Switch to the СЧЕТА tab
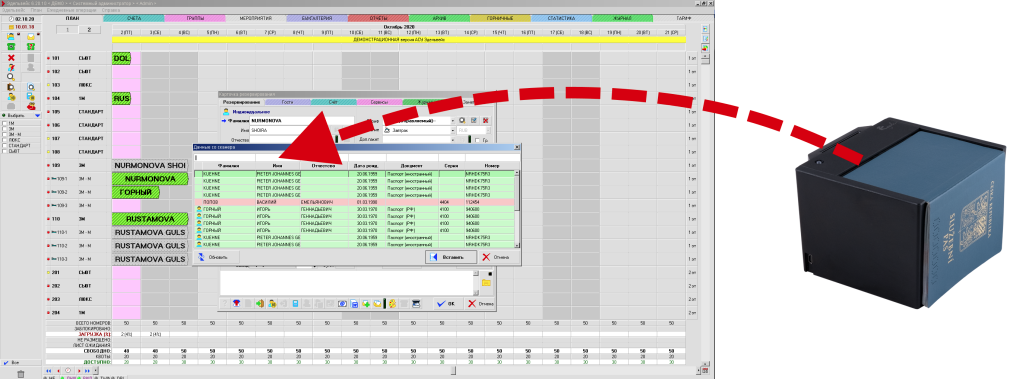1024x379 pixels. [x=134, y=18]
